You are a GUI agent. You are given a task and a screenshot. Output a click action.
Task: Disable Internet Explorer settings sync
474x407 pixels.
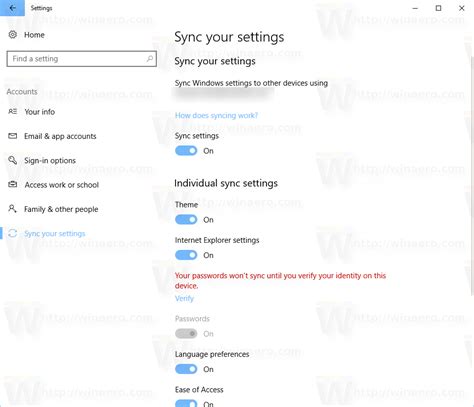point(186,255)
